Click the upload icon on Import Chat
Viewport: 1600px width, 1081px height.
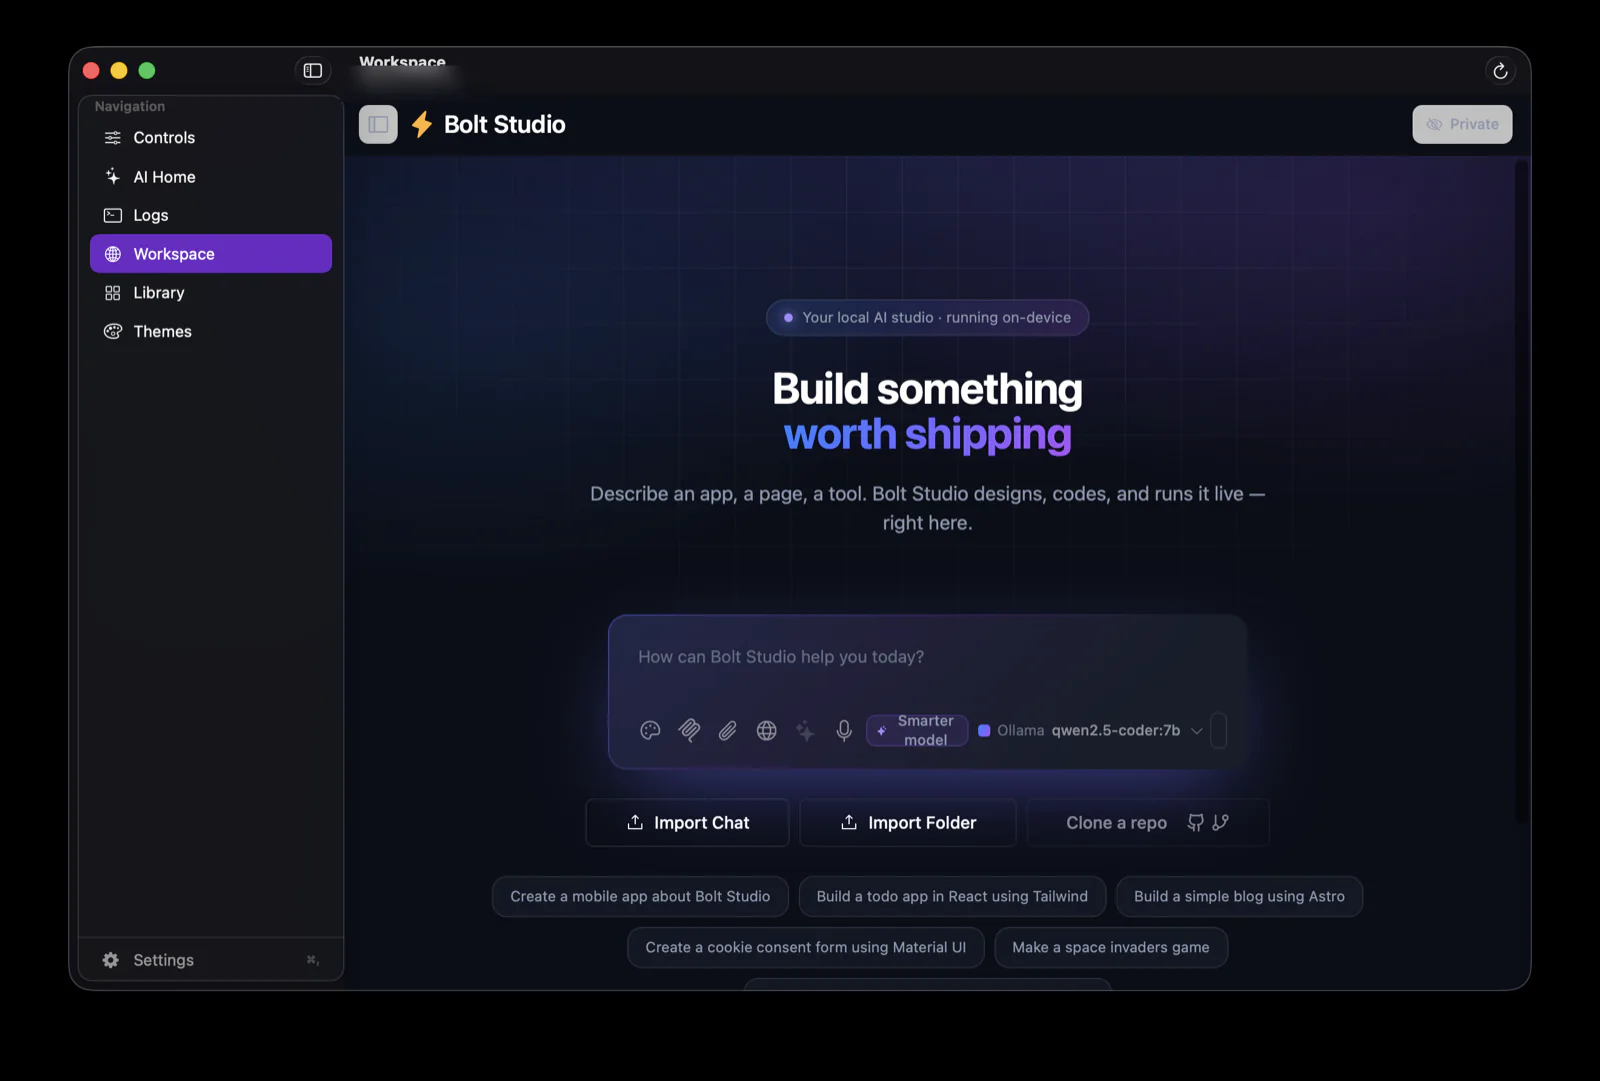(x=635, y=822)
